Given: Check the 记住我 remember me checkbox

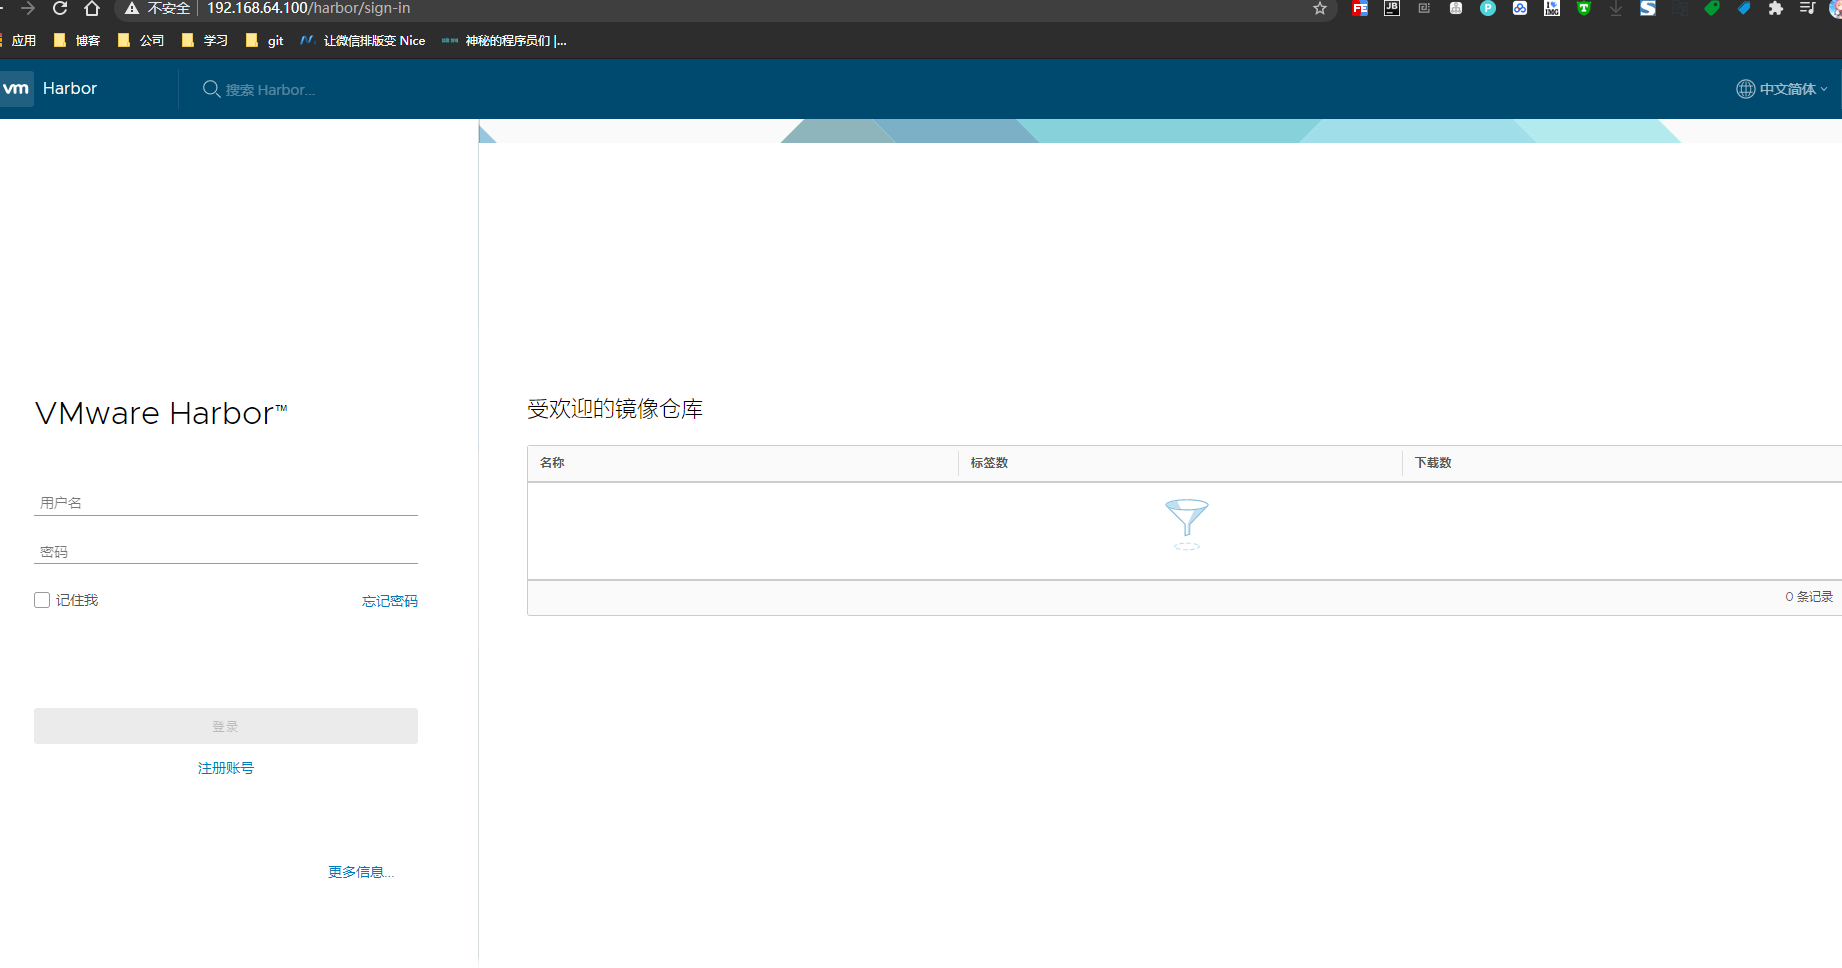Looking at the screenshot, I should click(x=42, y=600).
